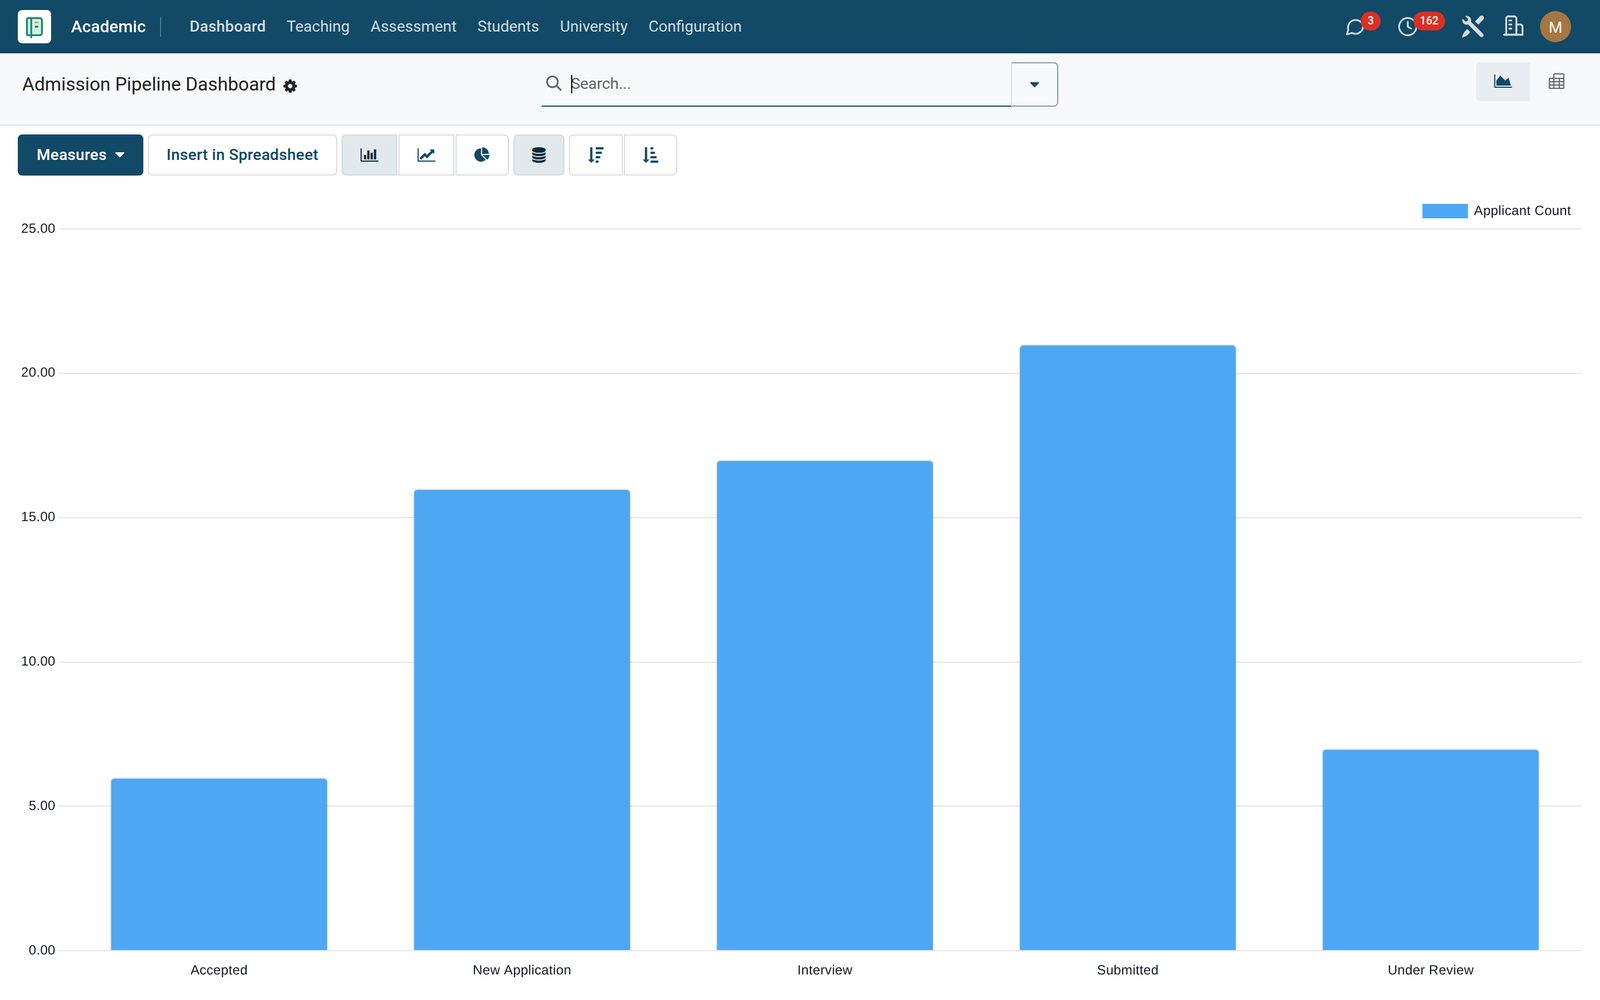Click the Accepted axis label
1600x1000 pixels.
point(219,970)
